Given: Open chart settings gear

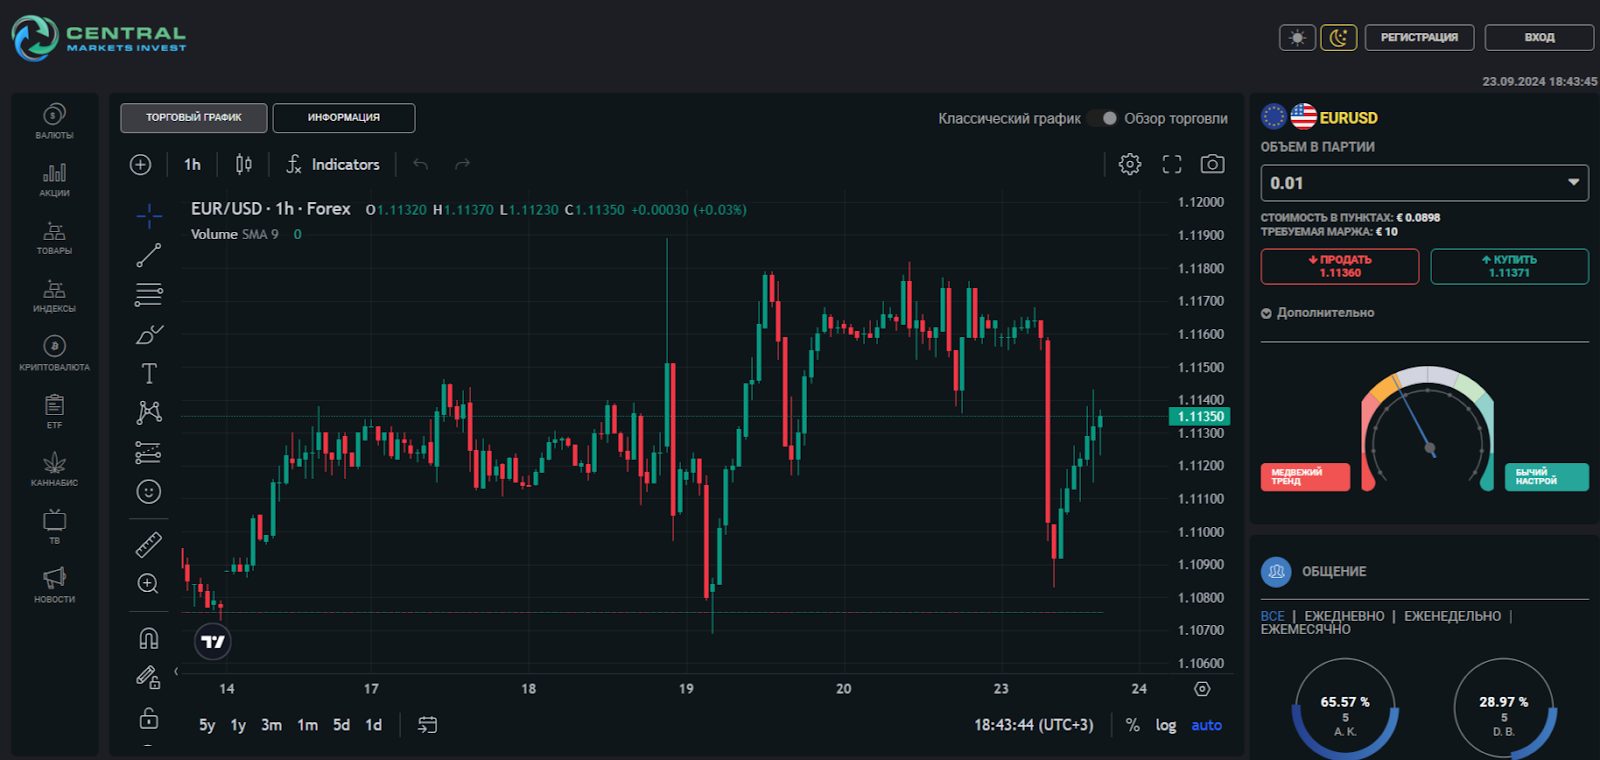Looking at the screenshot, I should pos(1130,164).
